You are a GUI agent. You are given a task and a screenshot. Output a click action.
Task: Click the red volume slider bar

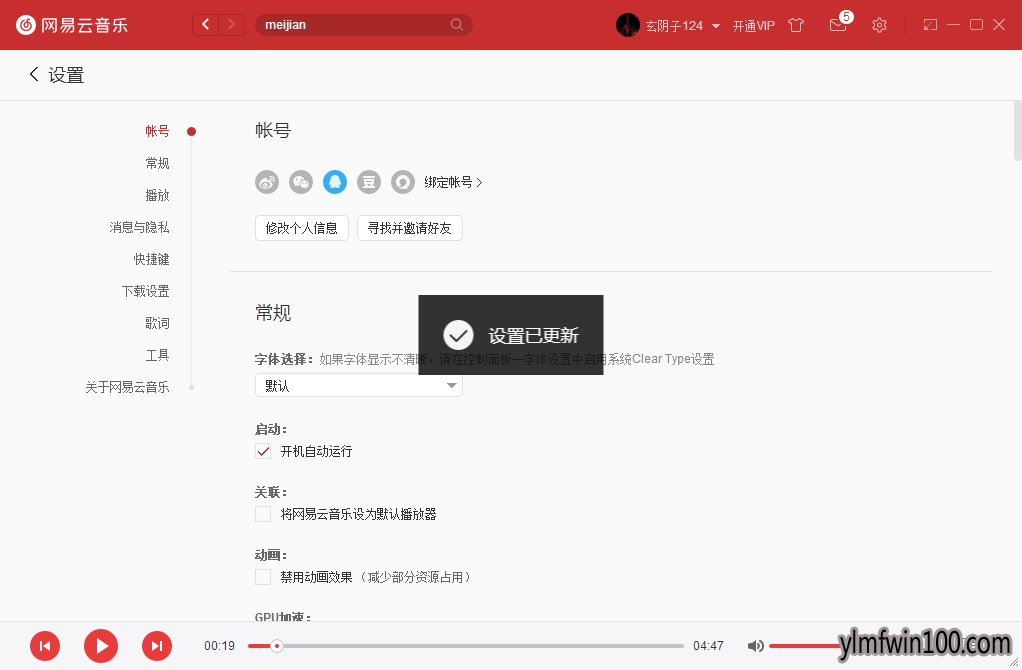click(x=805, y=646)
